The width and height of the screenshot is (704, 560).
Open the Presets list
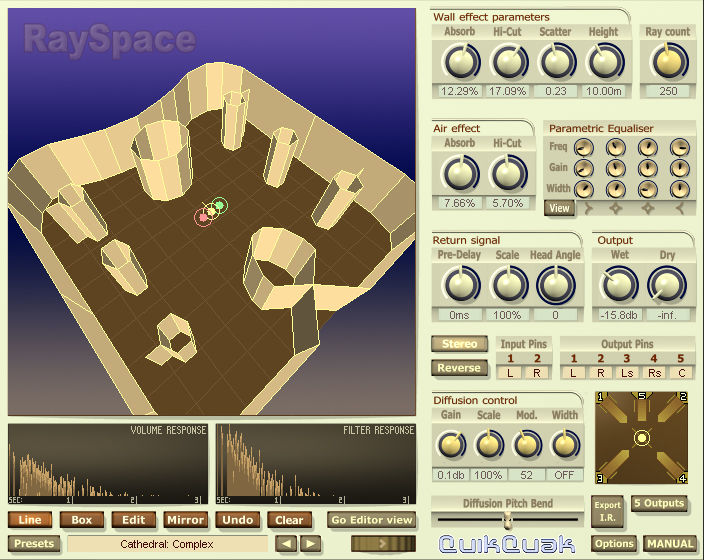click(33, 543)
